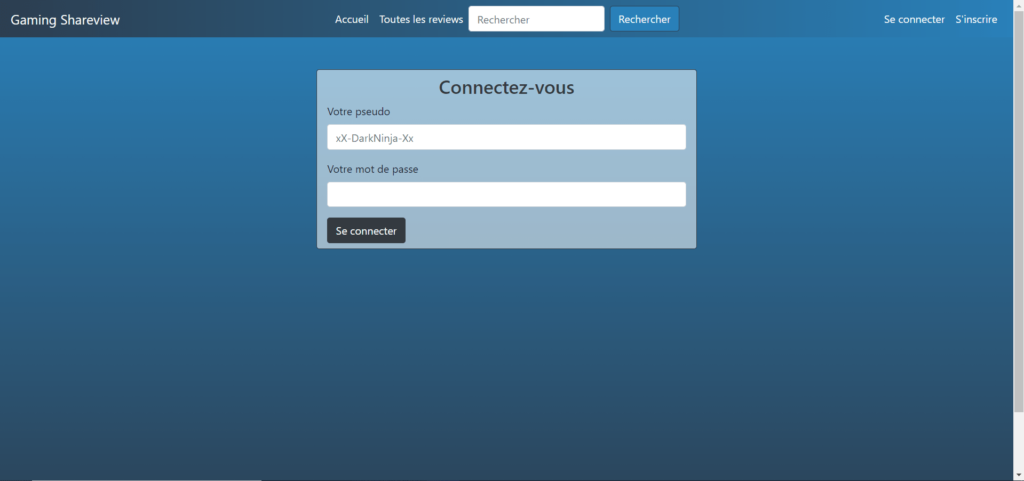Click the scrollbar down arrow

[1018, 475]
